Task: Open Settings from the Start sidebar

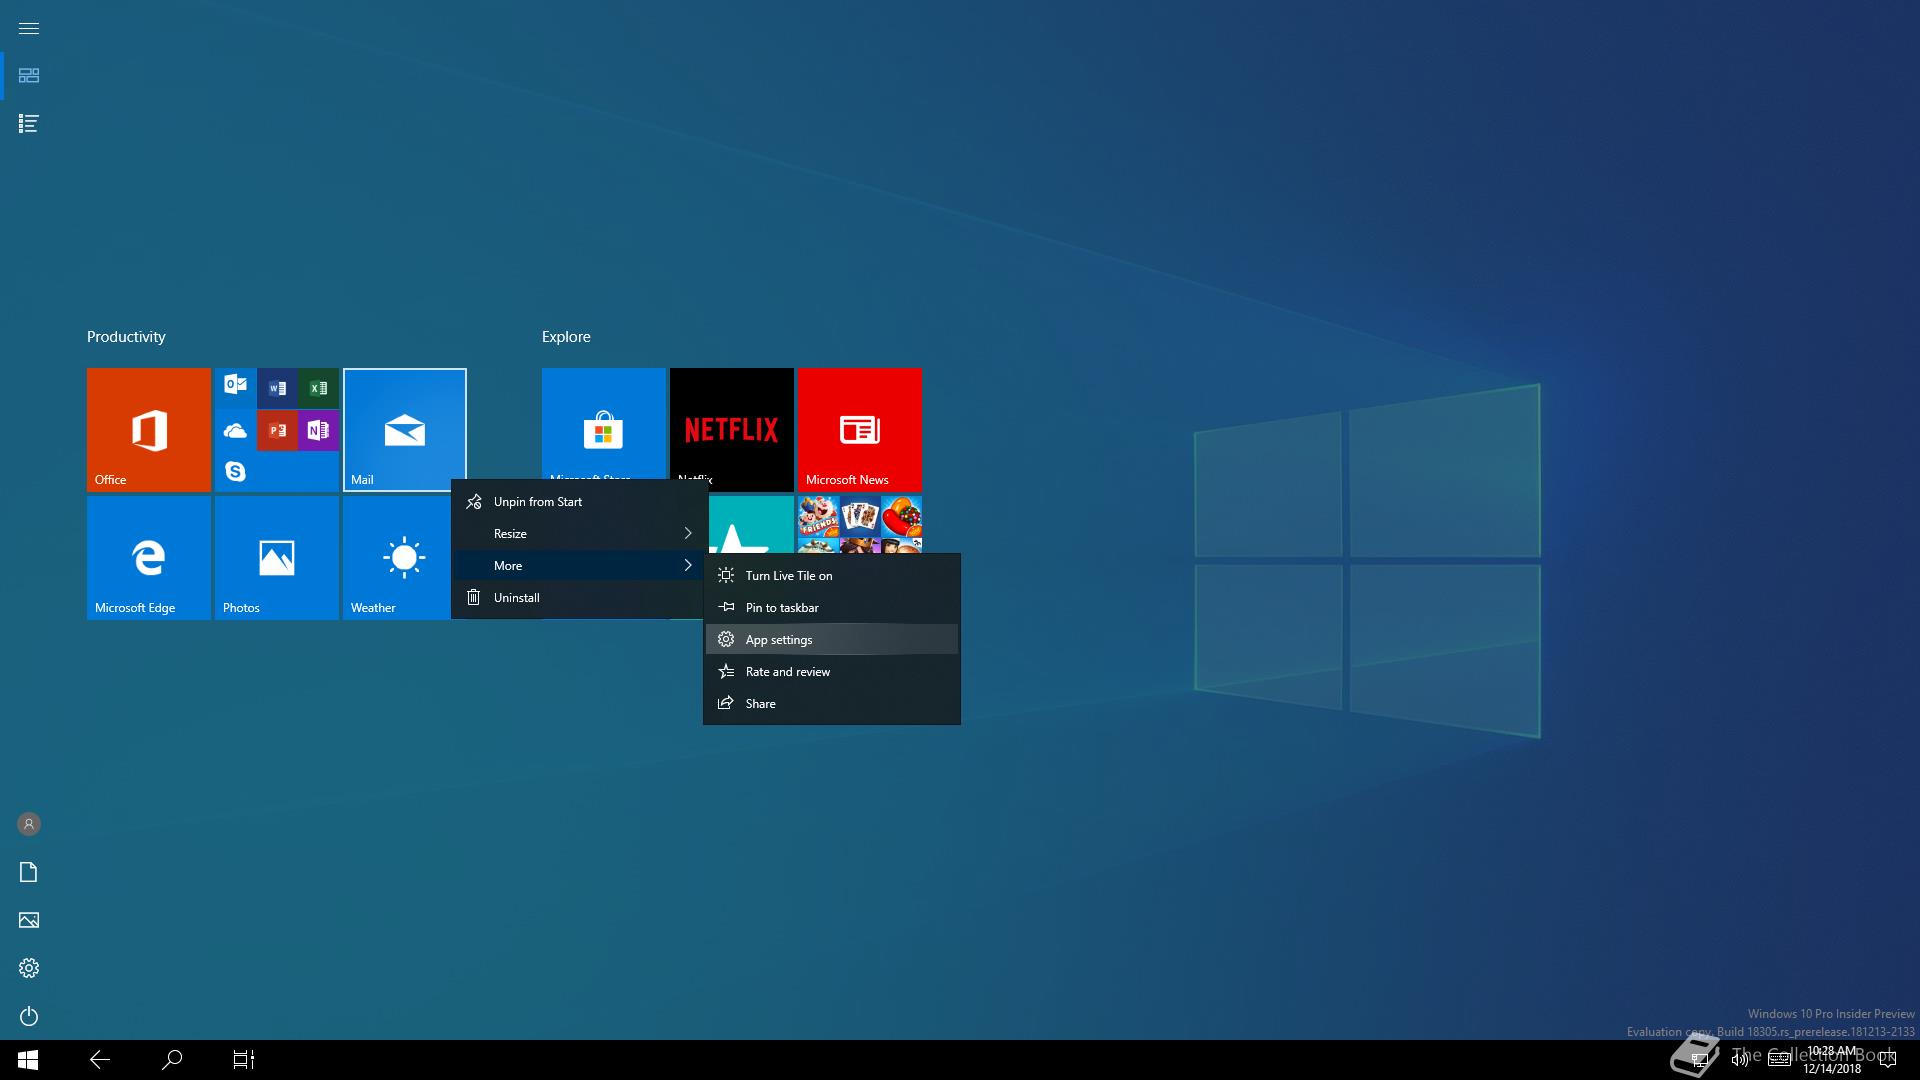Action: pos(29,968)
